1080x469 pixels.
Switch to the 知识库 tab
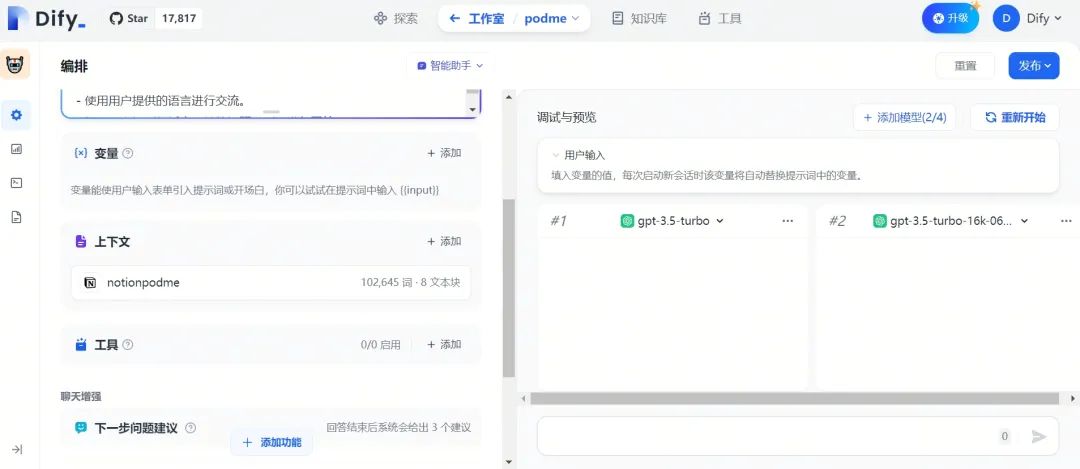click(639, 19)
